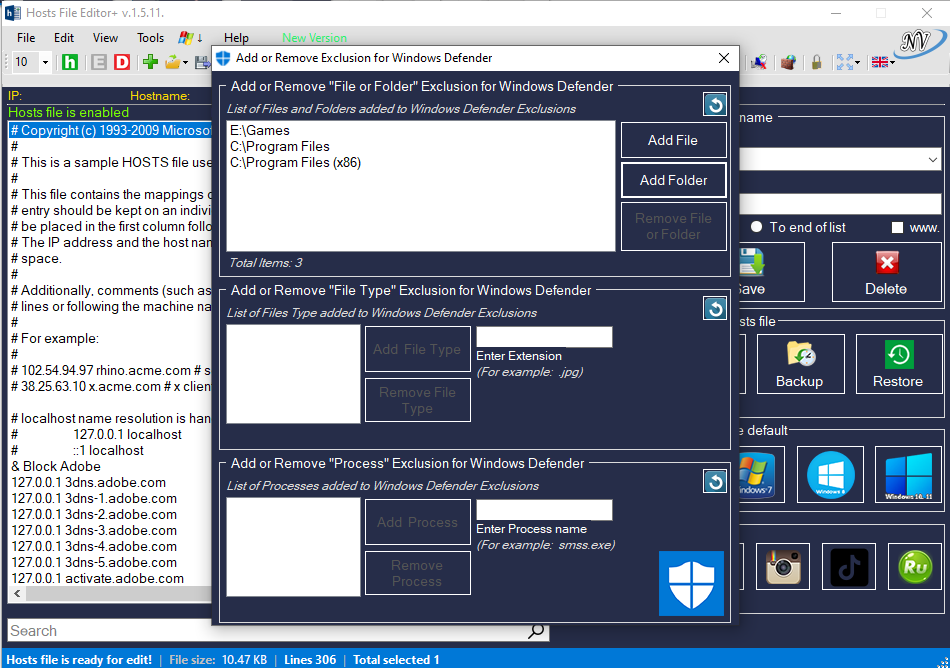This screenshot has height=668, width=950.
Task: Refresh the Process exclusions list
Action: click(x=715, y=482)
